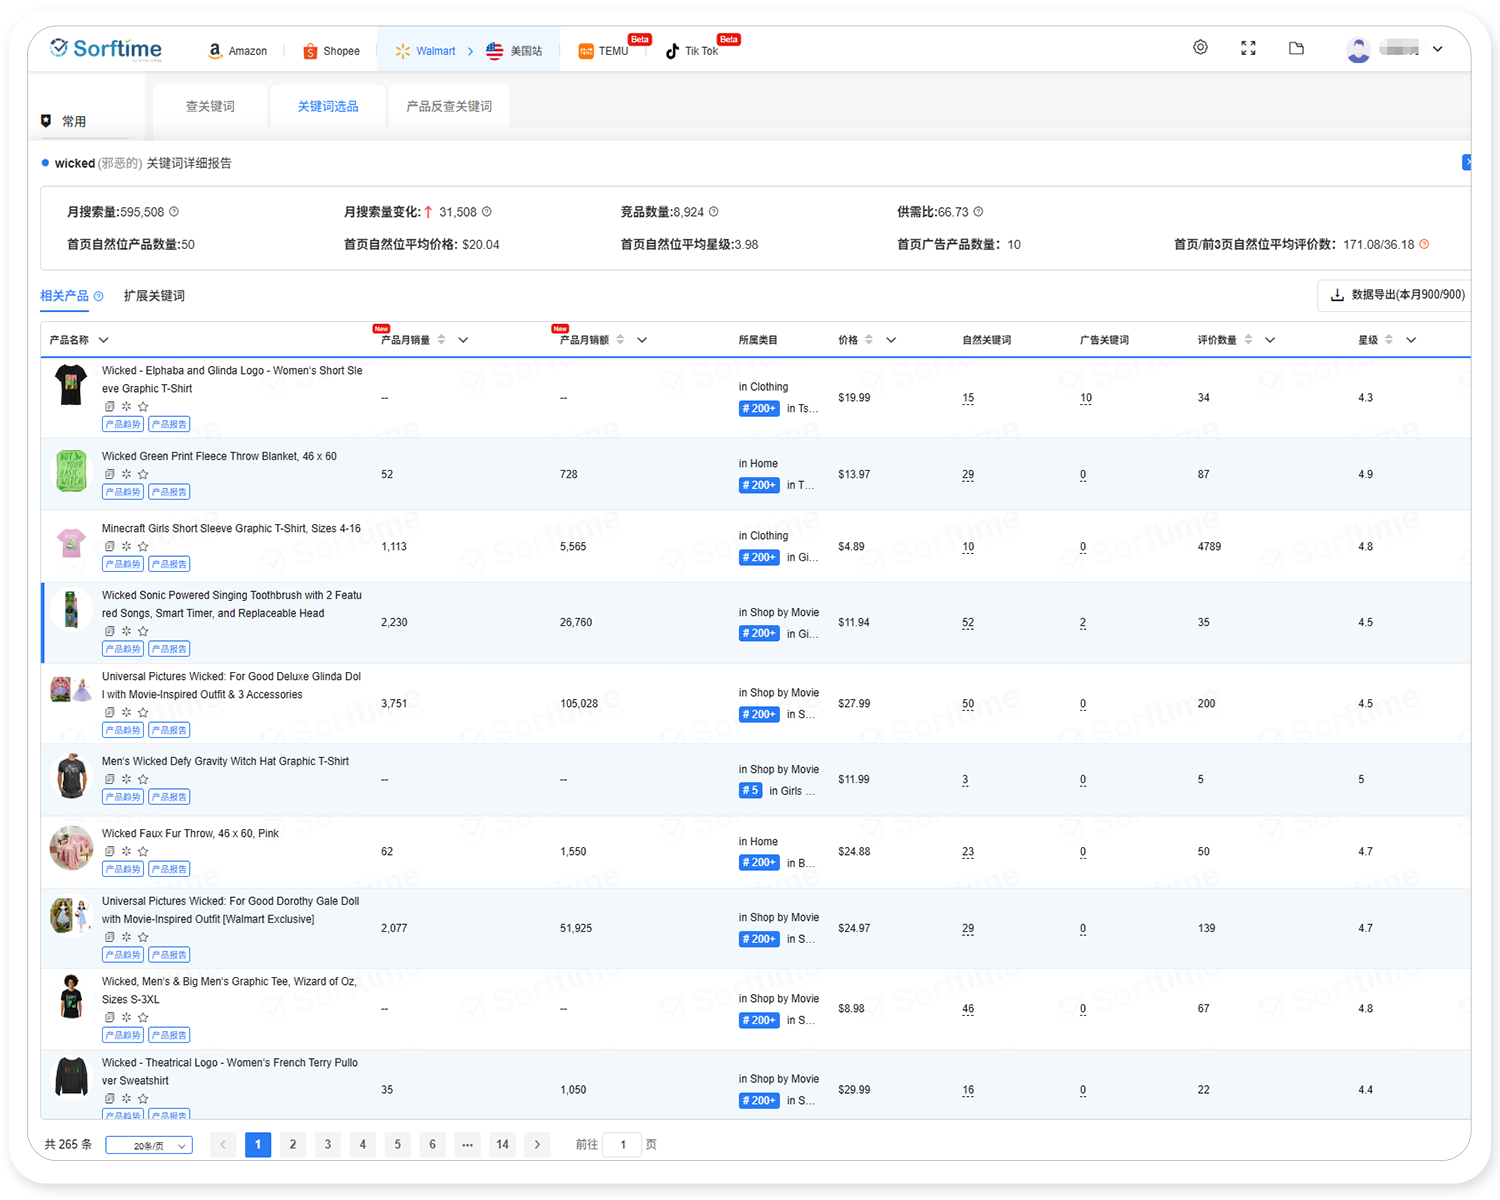The height and width of the screenshot is (1200, 1500).
Task: Switch to the 扩展关键词 tab
Action: pyautogui.click(x=154, y=296)
